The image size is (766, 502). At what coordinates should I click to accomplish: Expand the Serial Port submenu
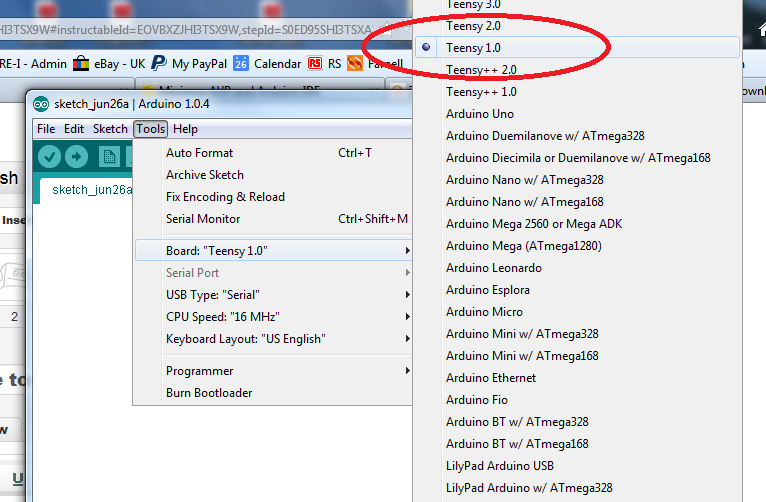(272, 272)
